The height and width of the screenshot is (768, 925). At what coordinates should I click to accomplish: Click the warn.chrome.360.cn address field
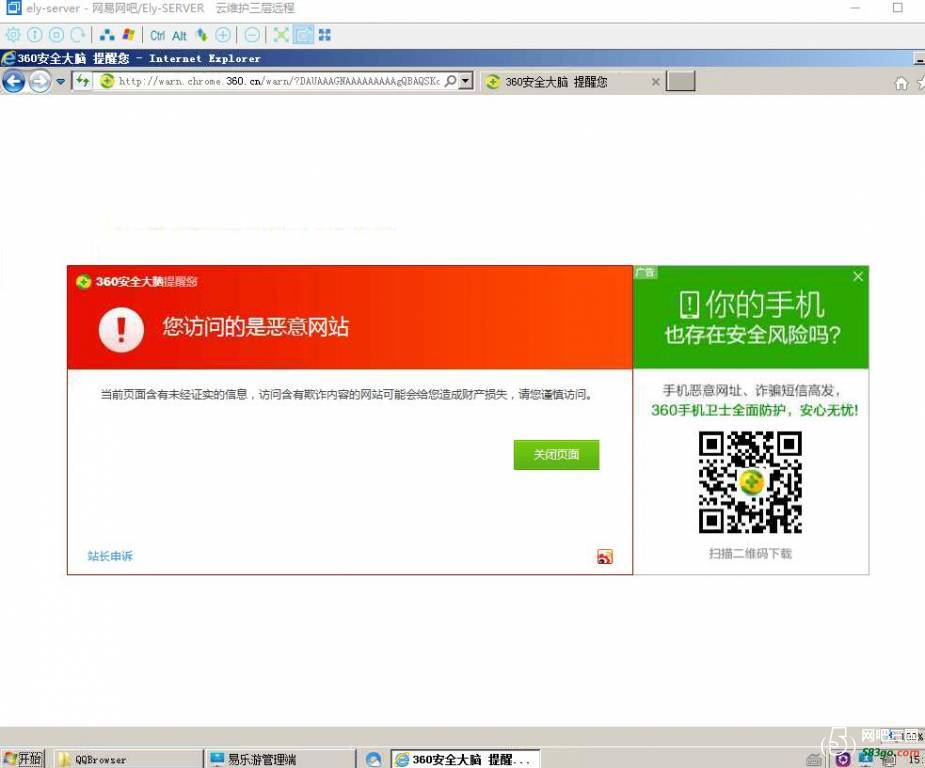pyautogui.click(x=278, y=81)
